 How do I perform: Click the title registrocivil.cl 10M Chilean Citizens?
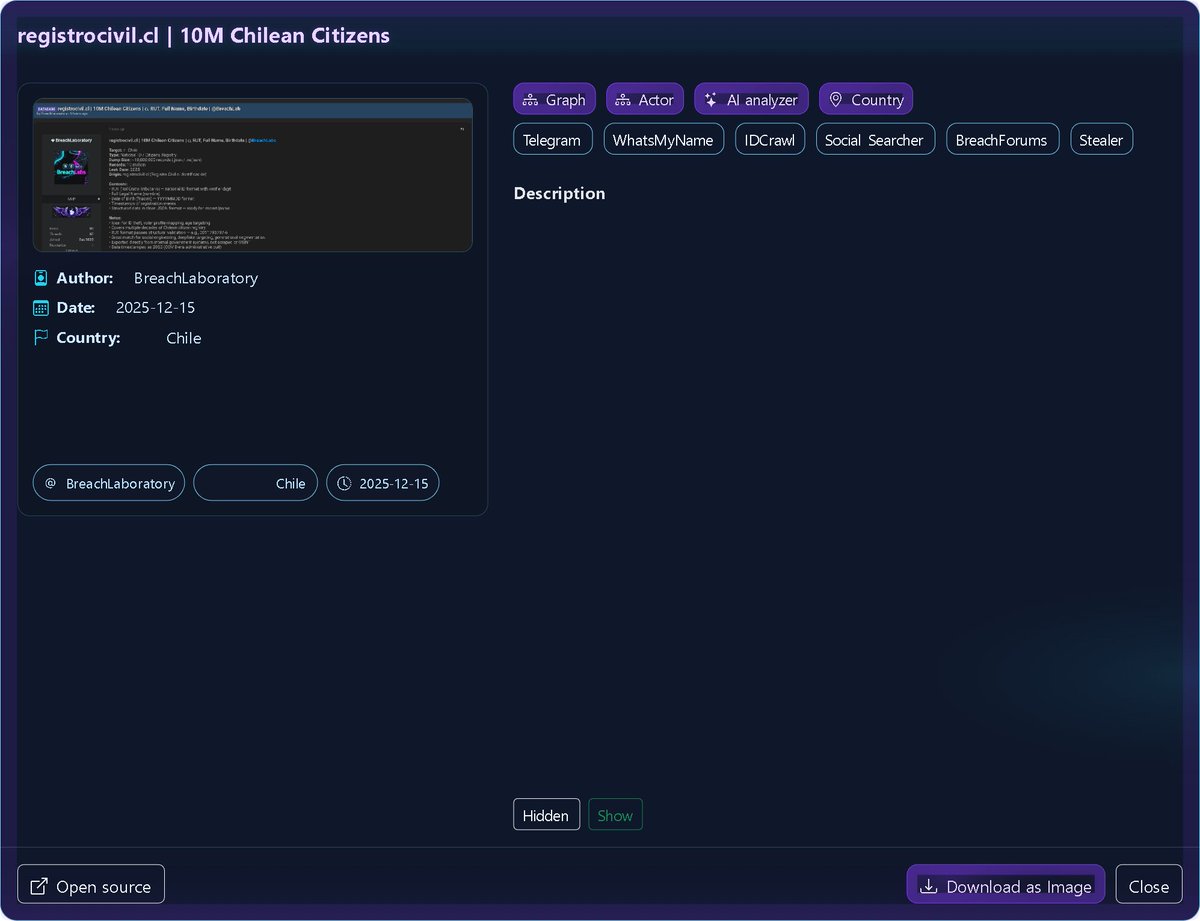click(204, 36)
